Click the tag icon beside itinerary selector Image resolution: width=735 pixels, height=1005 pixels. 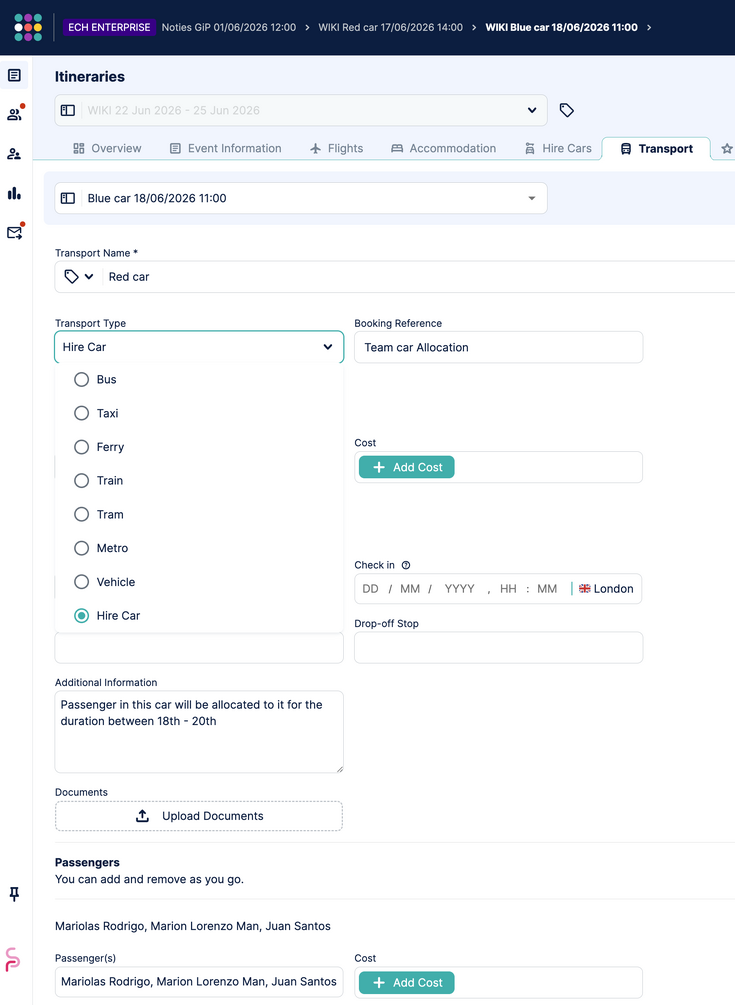566,110
